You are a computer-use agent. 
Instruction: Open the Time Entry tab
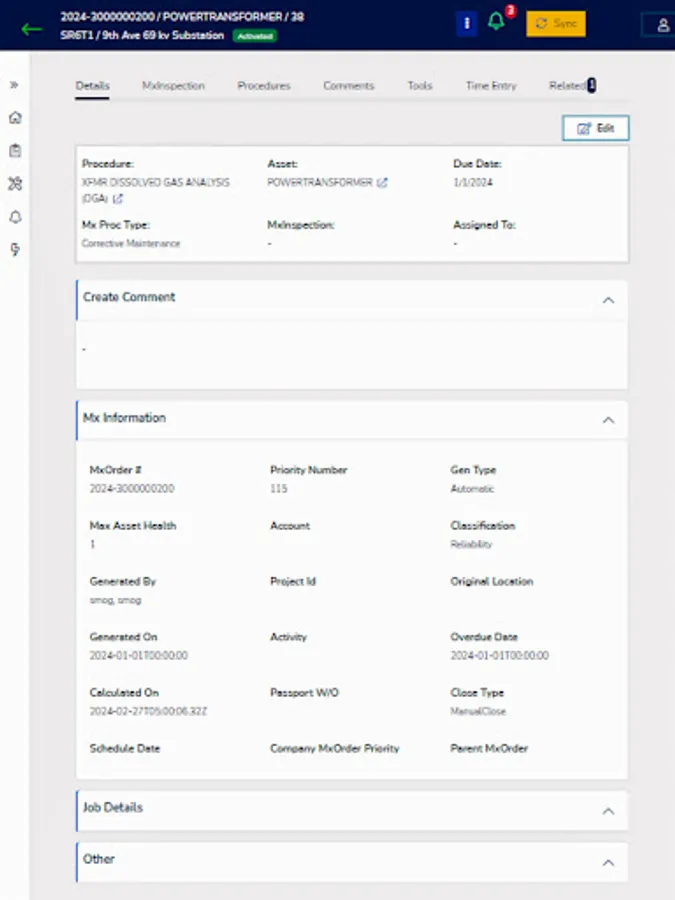point(490,86)
